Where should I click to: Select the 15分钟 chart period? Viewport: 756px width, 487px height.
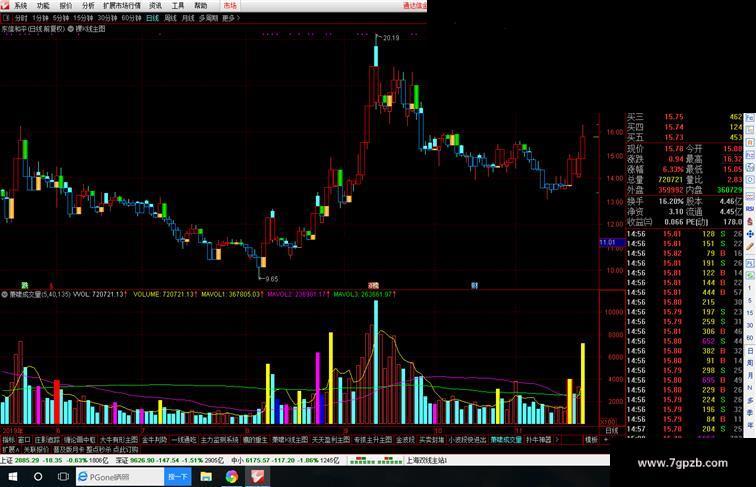[83, 18]
